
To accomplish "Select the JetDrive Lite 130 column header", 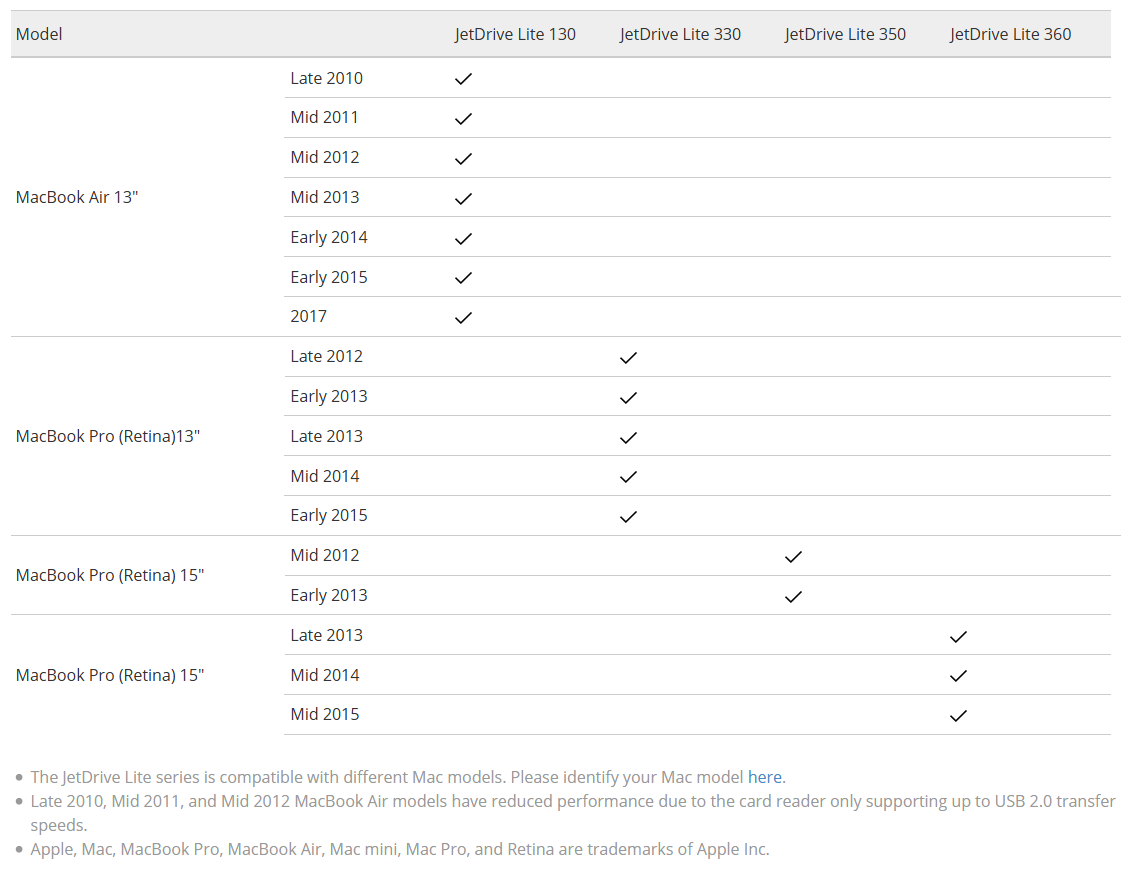I will point(515,34).
